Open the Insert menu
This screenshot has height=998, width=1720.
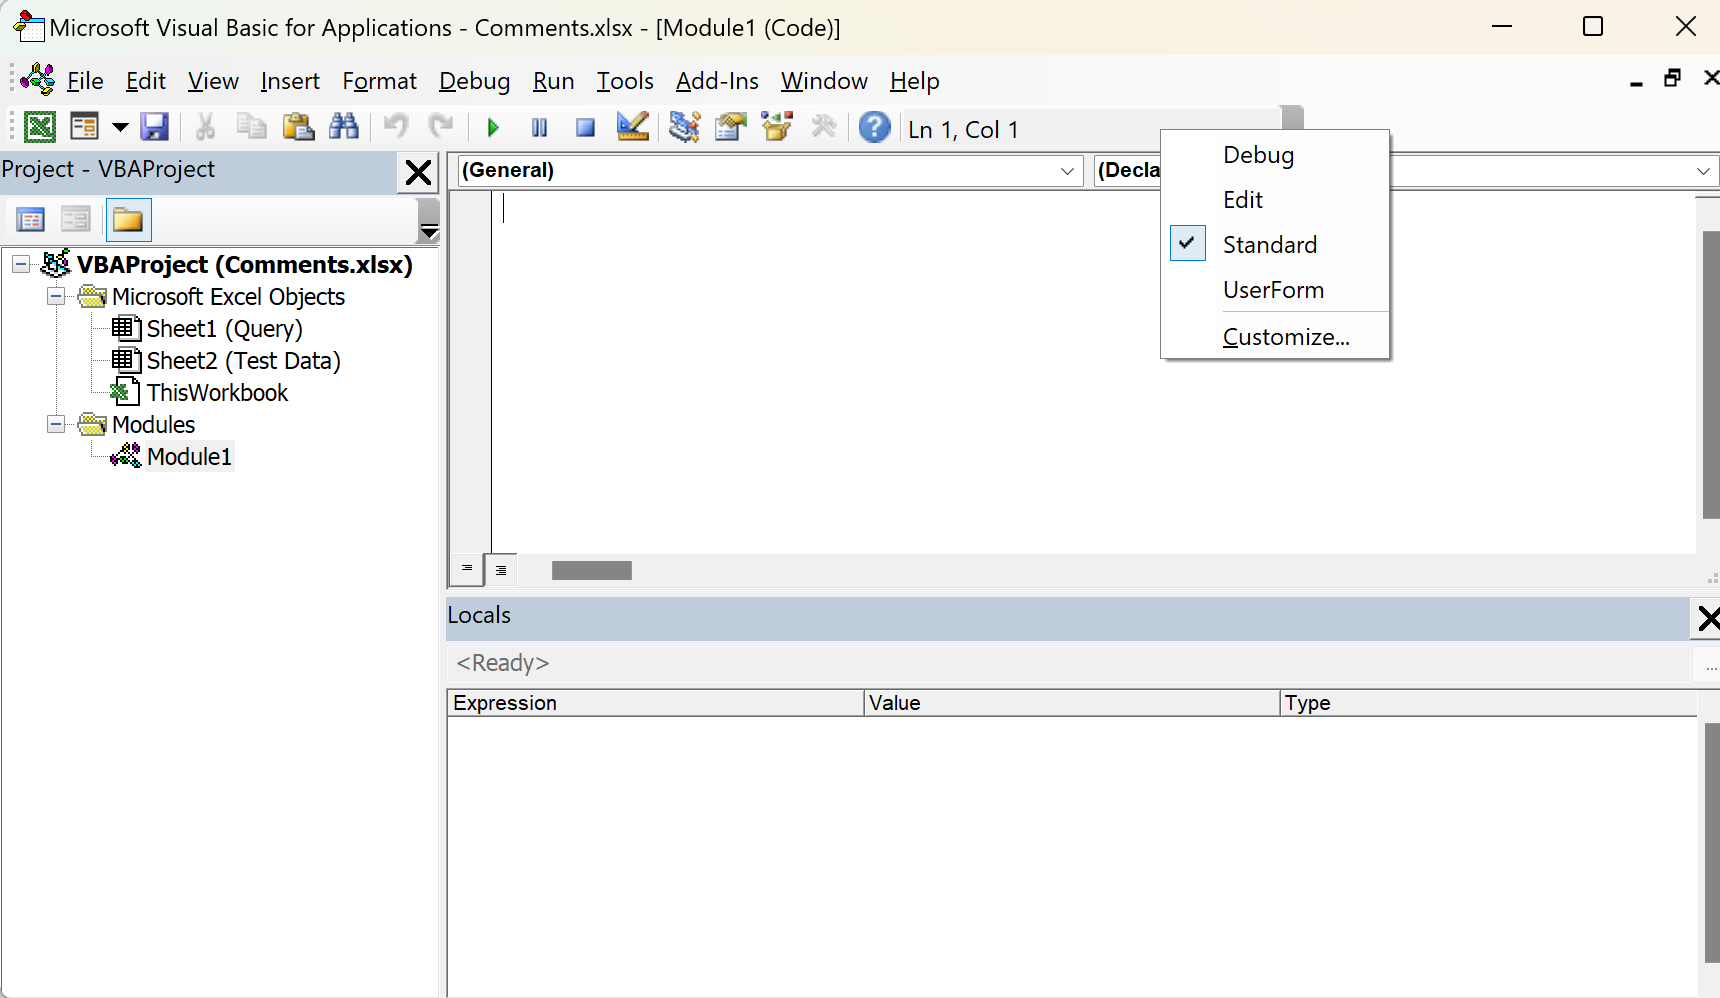click(290, 81)
